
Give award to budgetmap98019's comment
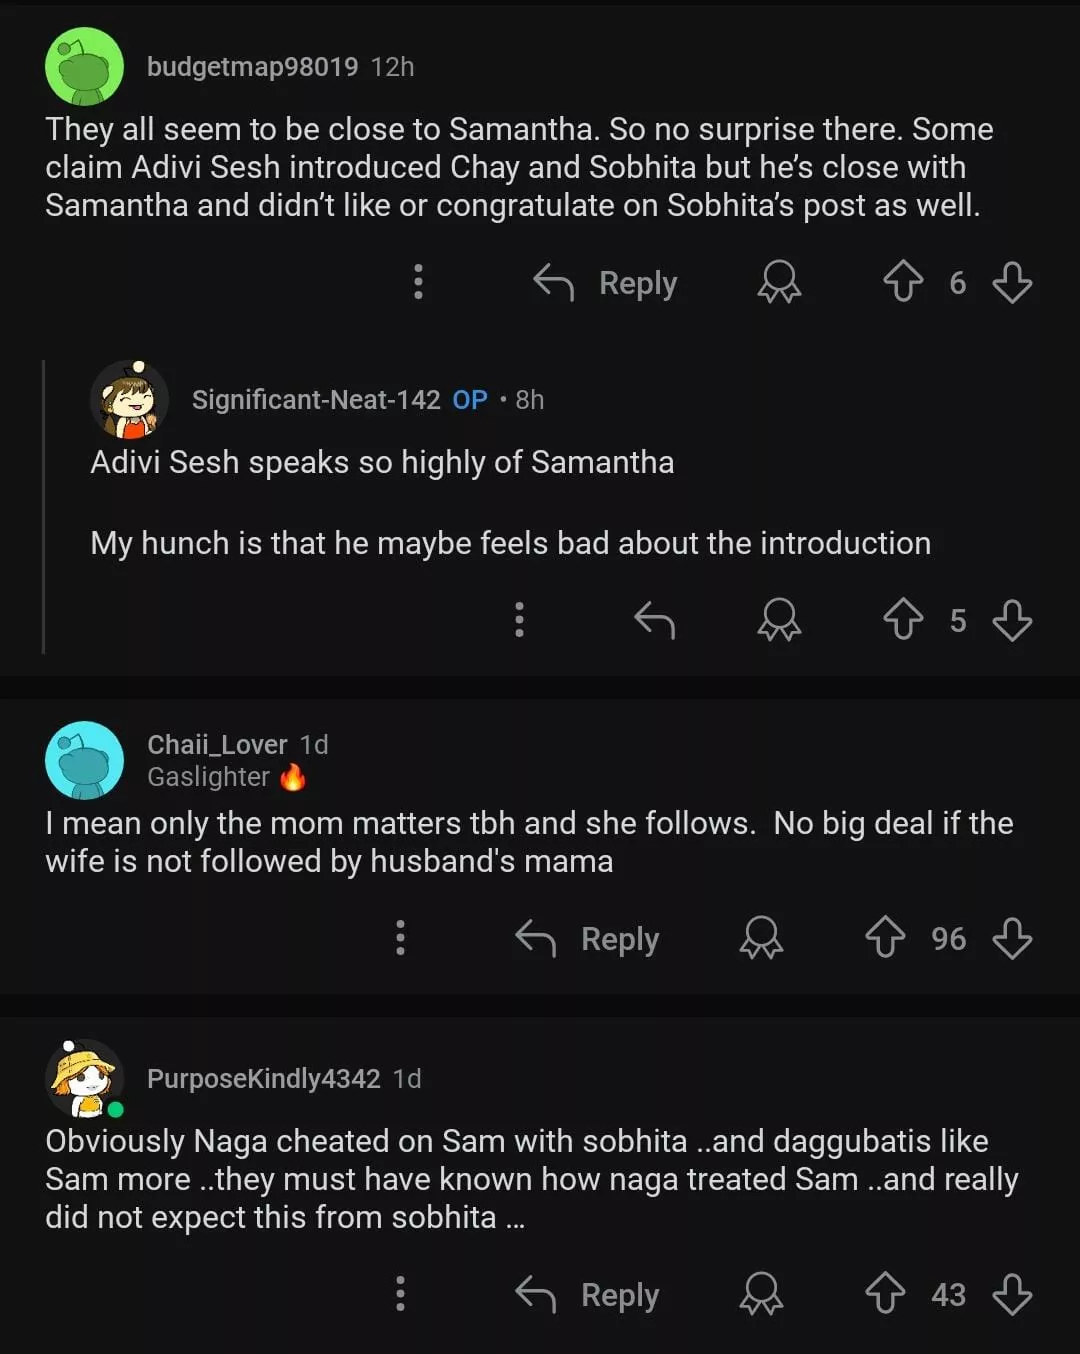(x=779, y=282)
